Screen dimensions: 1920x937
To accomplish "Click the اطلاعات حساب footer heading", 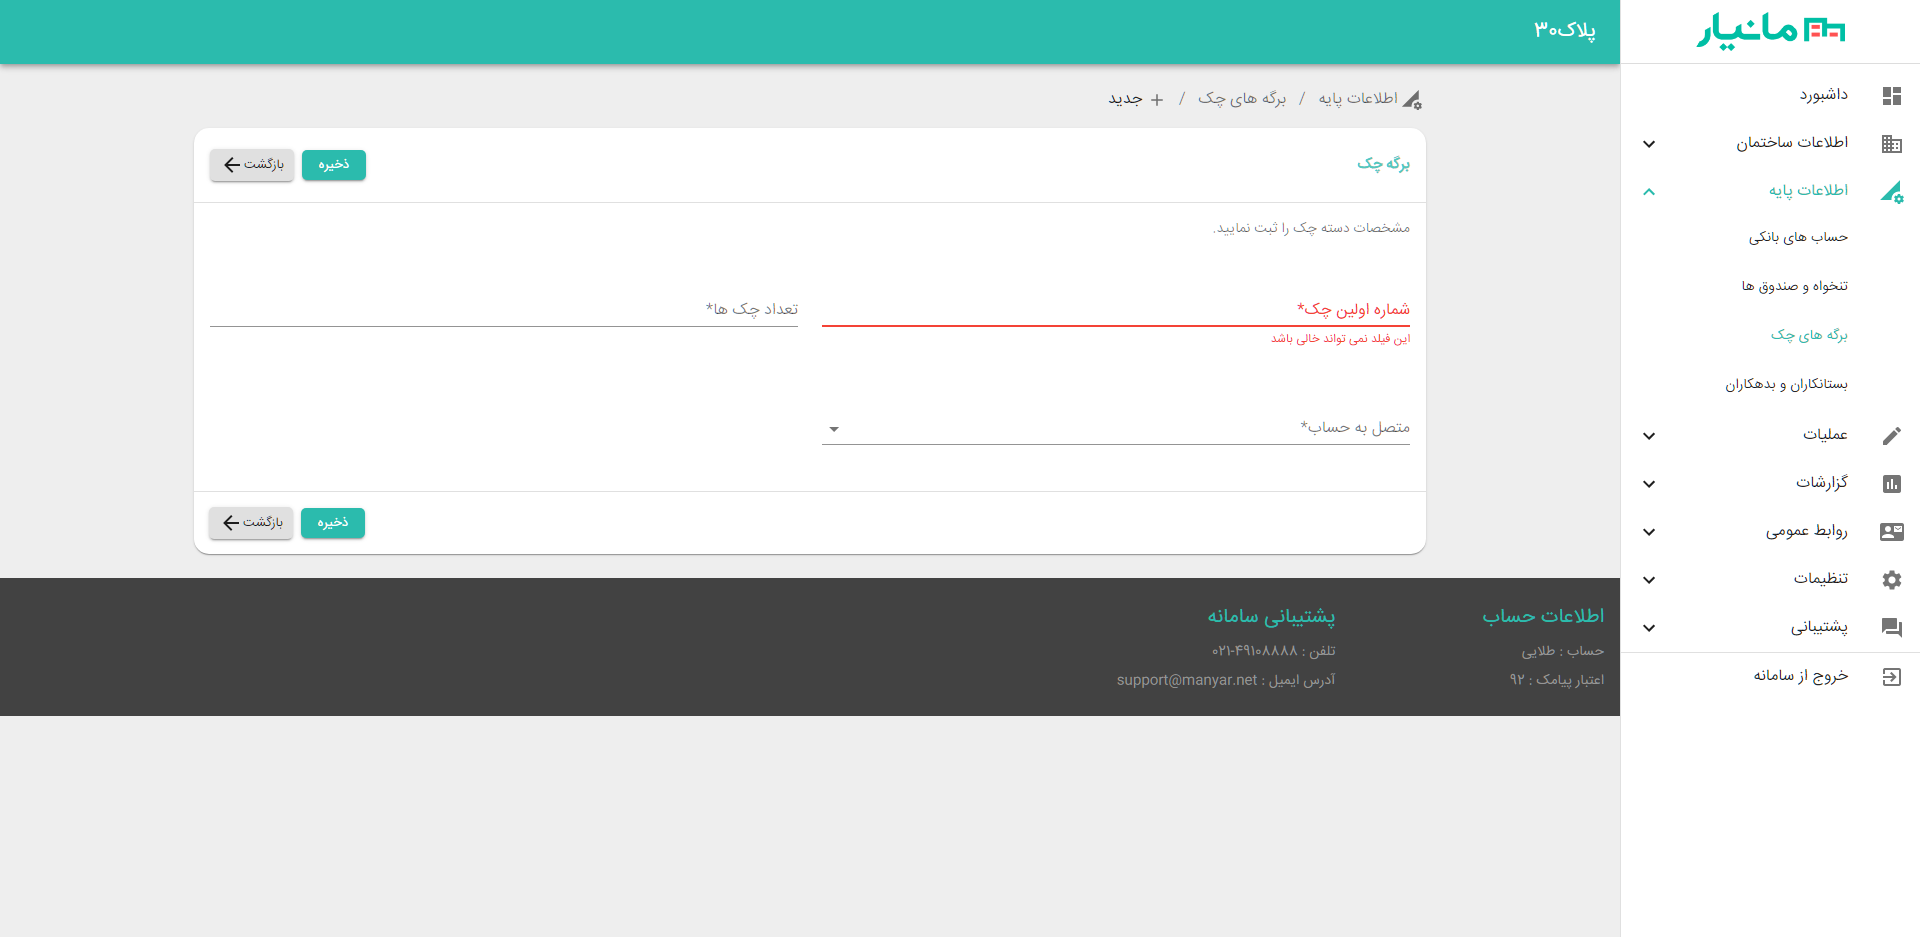I will point(1543,616).
